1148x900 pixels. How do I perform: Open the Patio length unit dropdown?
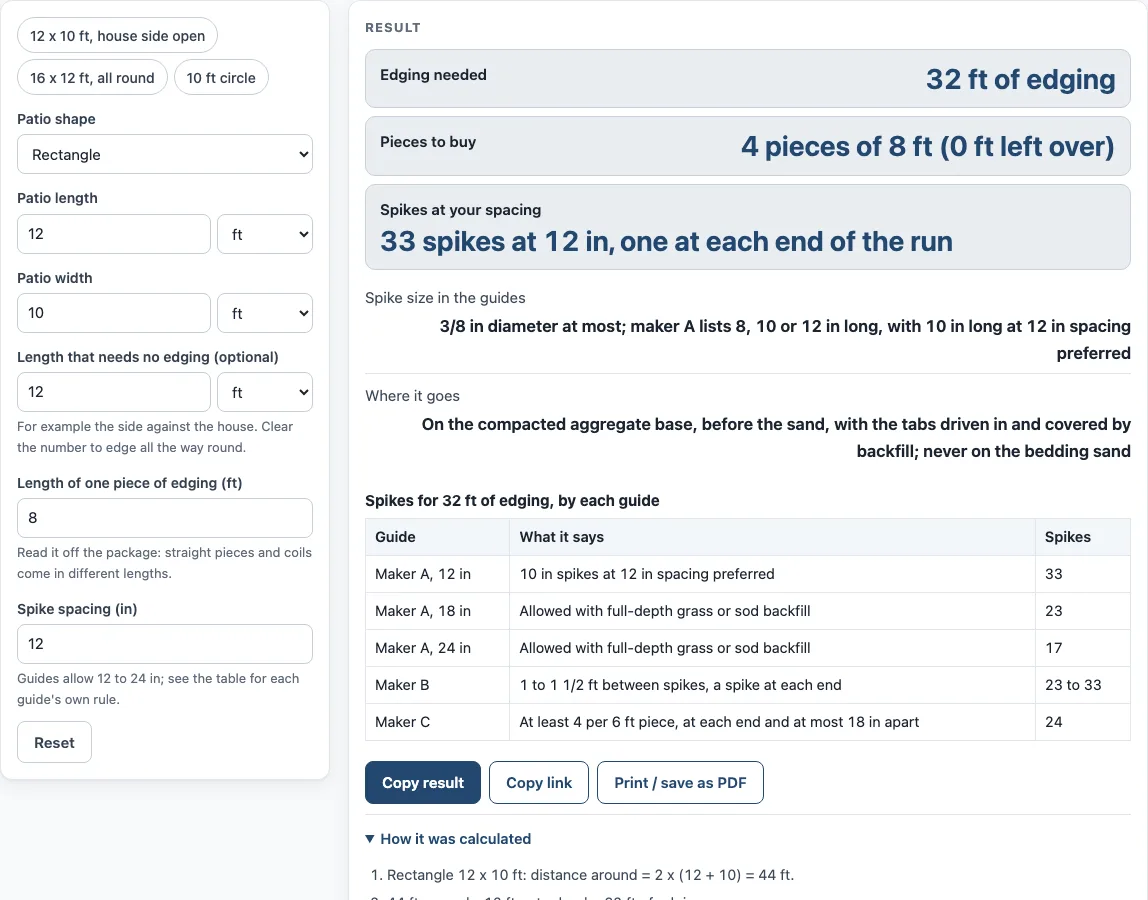point(265,234)
